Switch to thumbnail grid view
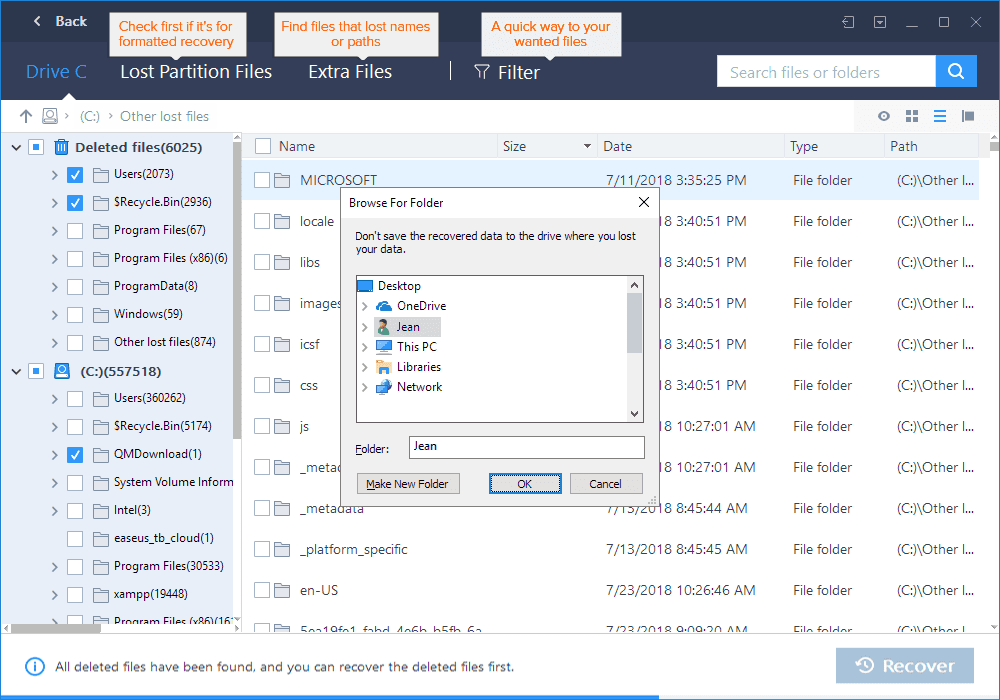Viewport: 1000px width, 700px height. tap(912, 115)
